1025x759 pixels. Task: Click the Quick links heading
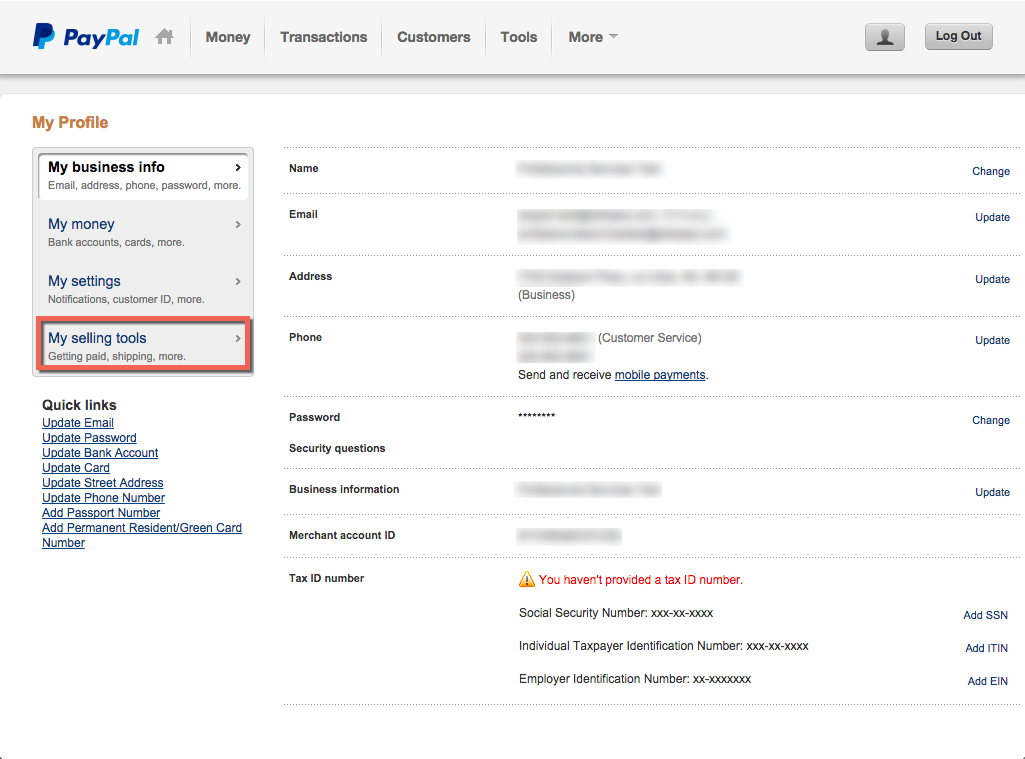coord(79,405)
